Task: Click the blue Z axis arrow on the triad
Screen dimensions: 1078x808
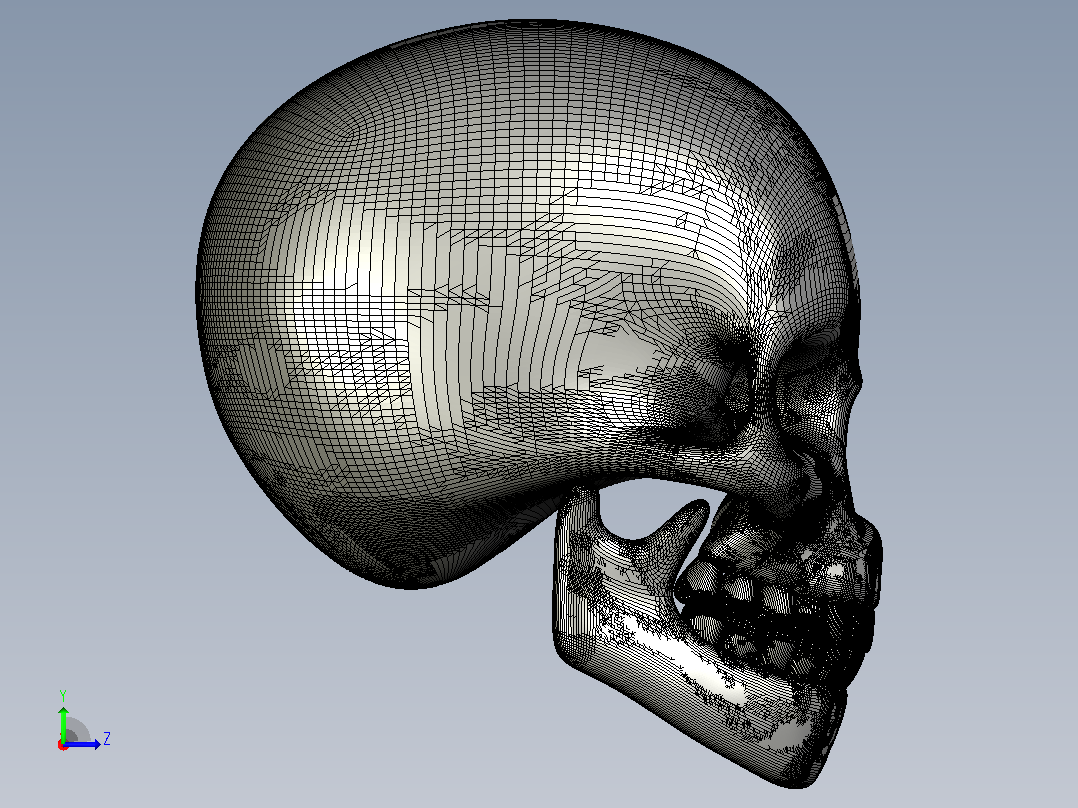Action: click(82, 744)
